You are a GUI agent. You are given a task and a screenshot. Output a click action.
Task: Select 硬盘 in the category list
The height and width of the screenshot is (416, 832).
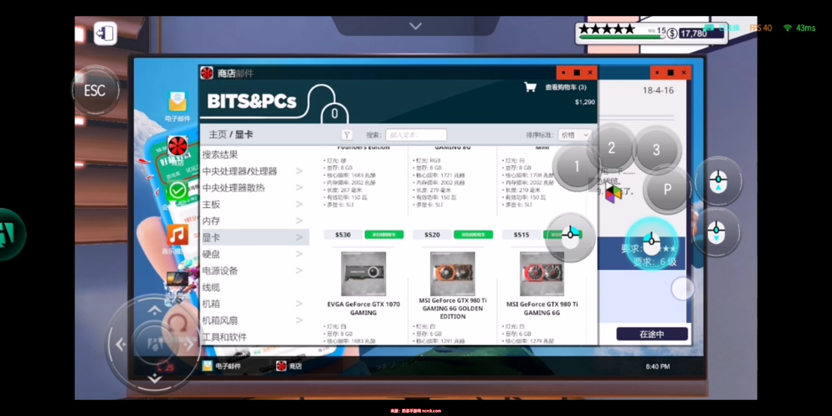[x=212, y=254]
